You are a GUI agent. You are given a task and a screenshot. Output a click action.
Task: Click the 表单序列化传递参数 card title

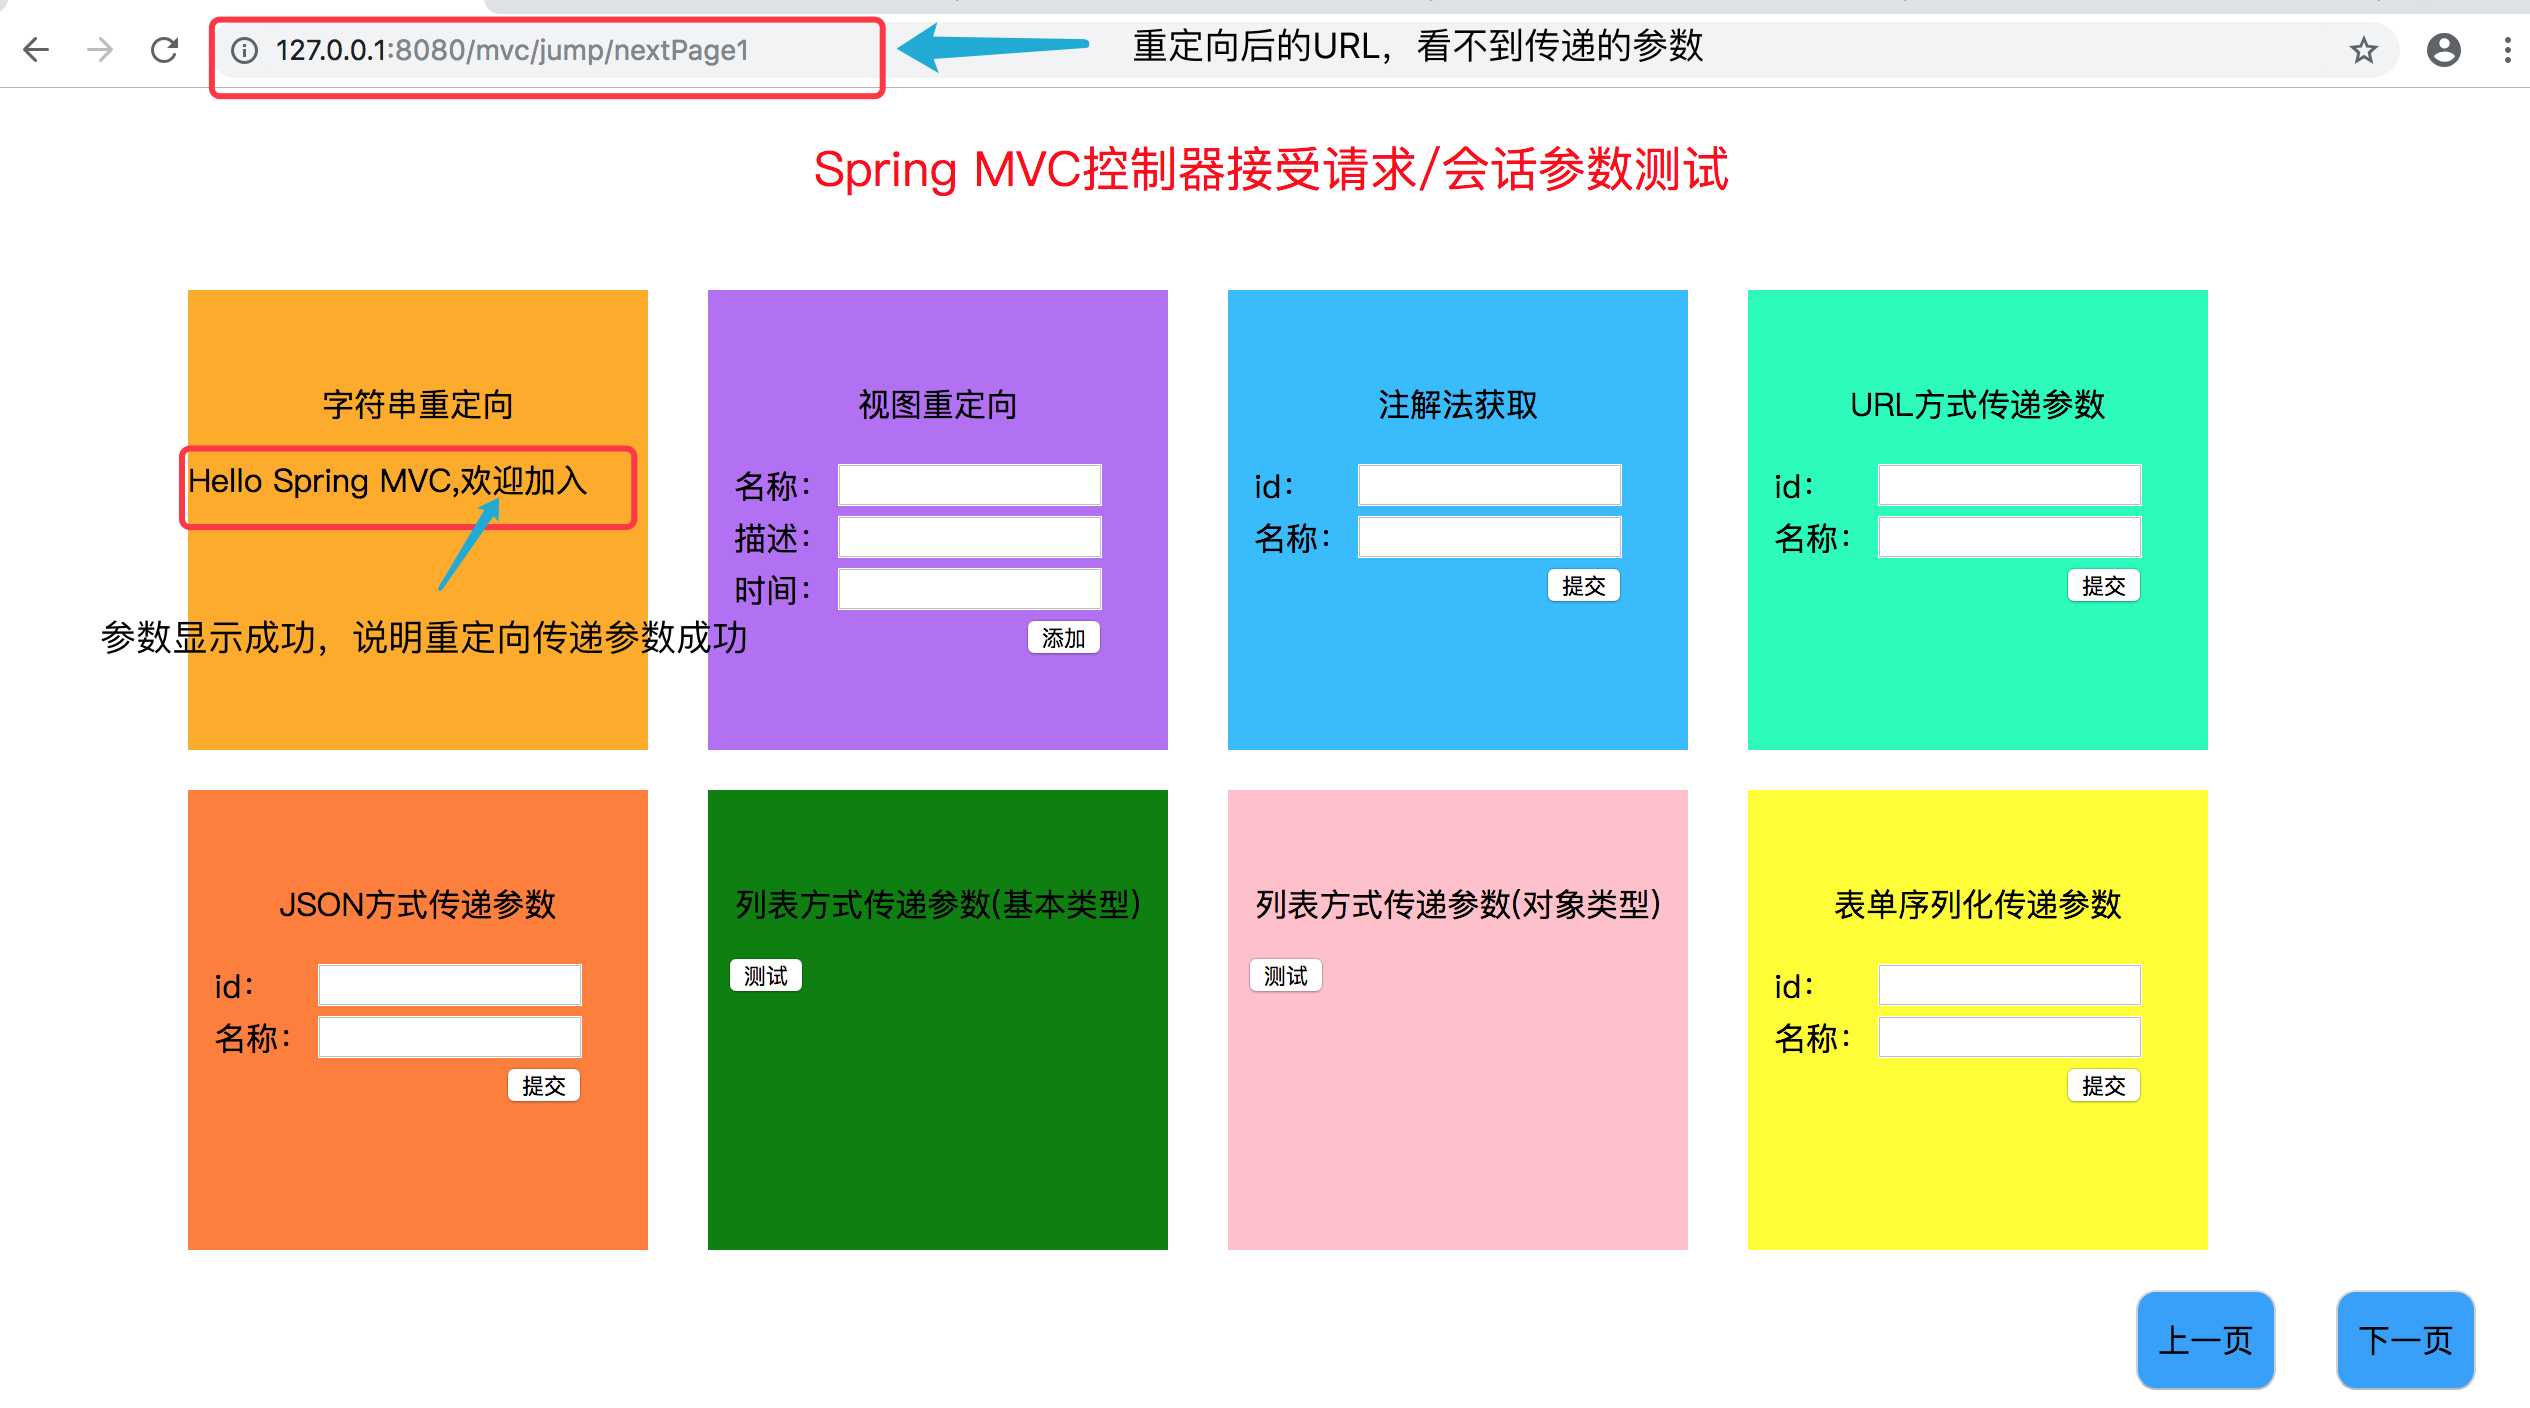coord(1978,905)
